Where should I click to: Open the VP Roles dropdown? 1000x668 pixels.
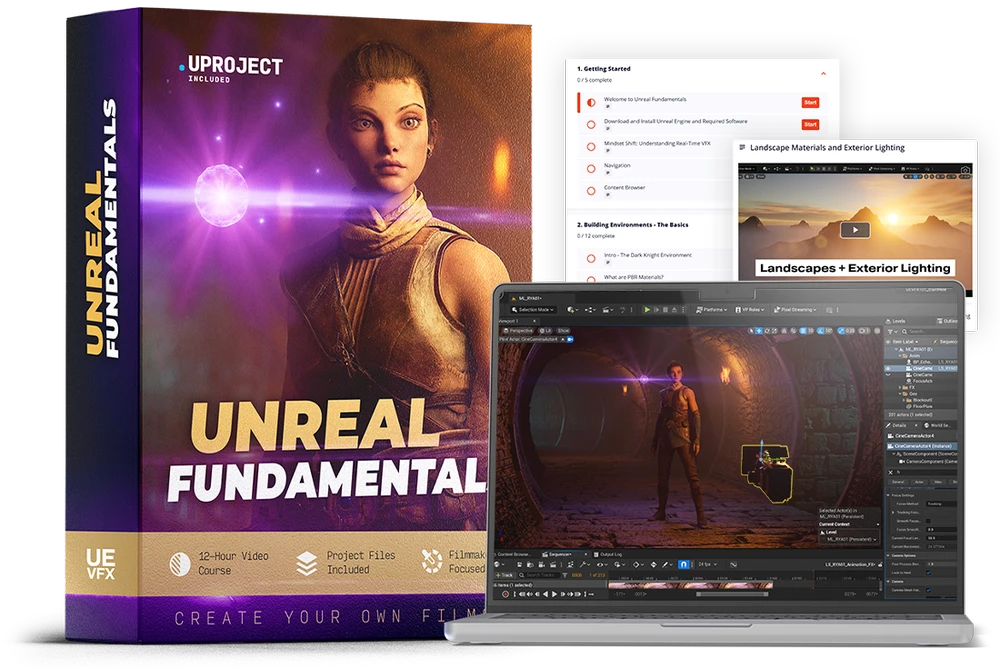[750, 309]
